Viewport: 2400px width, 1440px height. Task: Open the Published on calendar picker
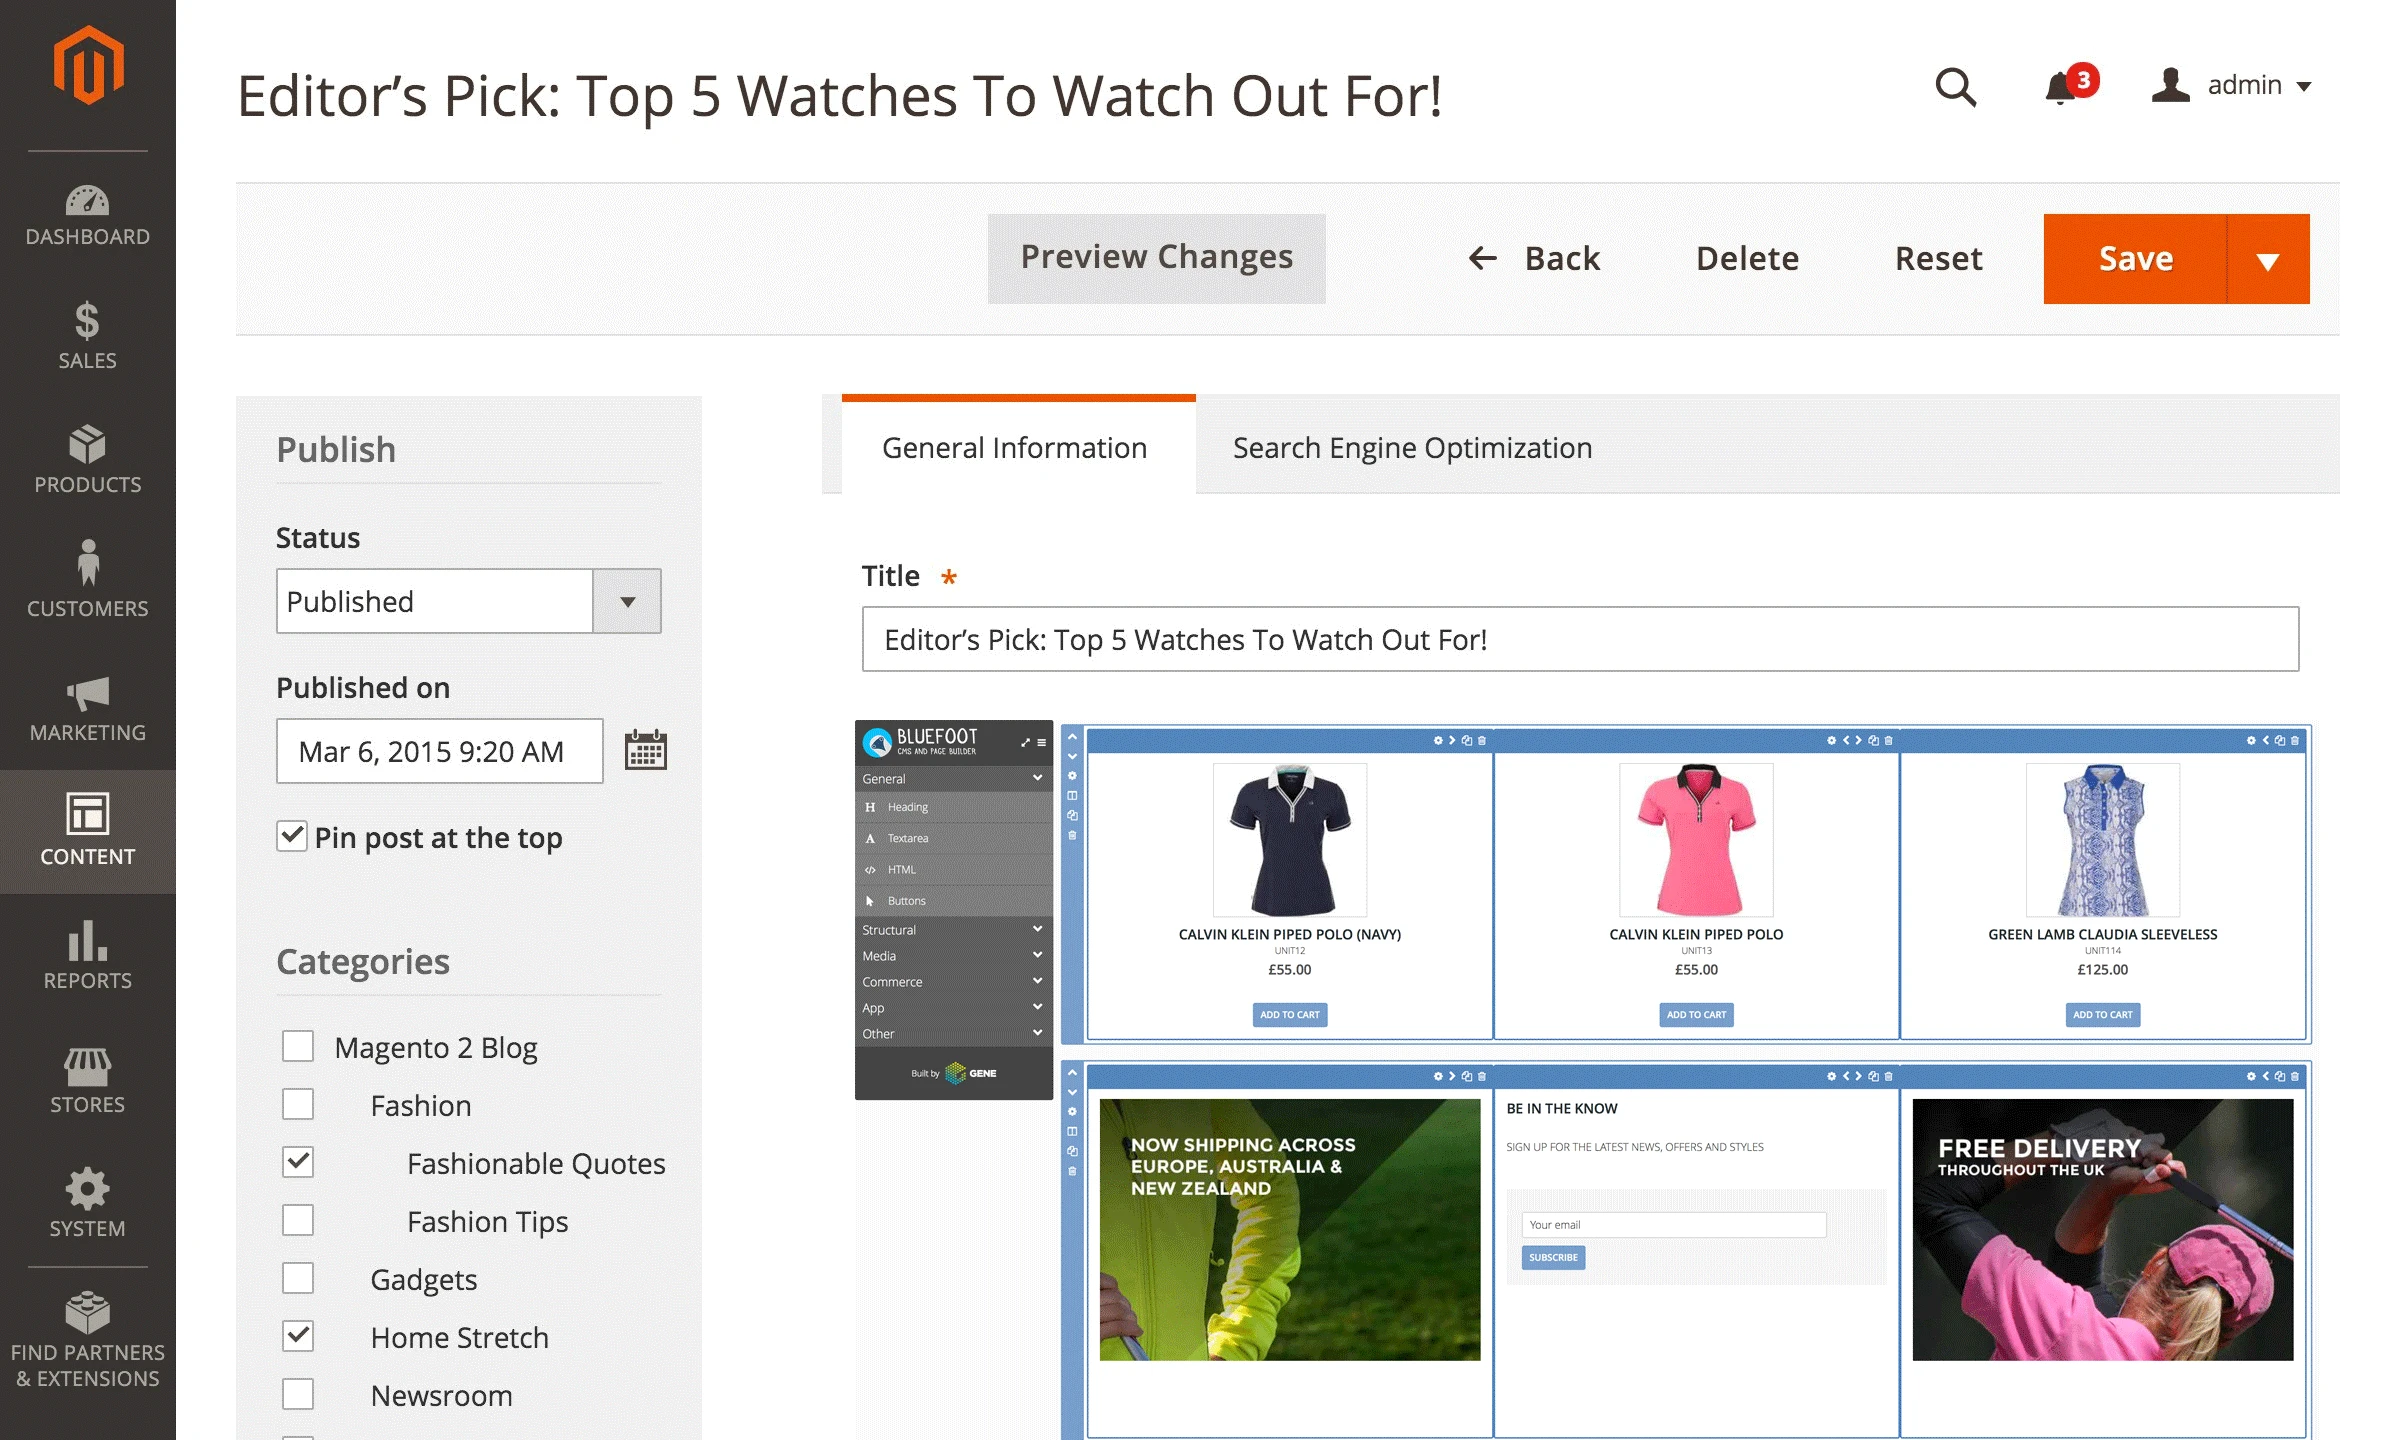pos(646,750)
